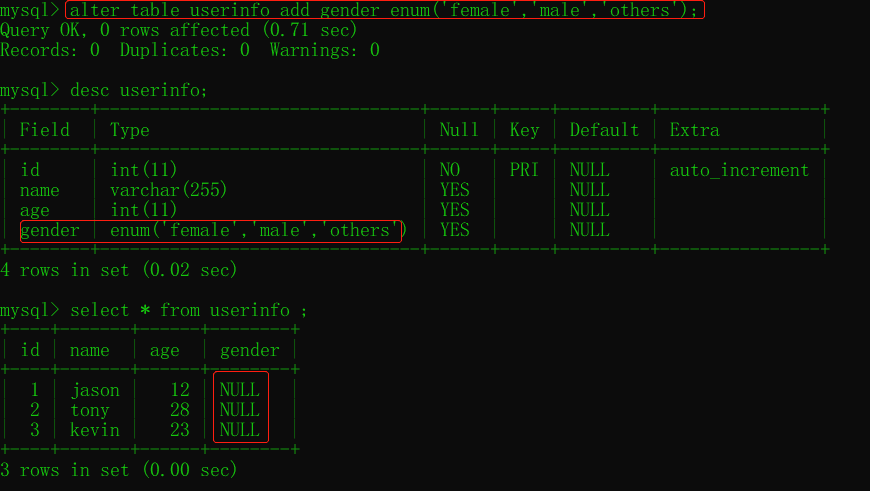Click the name 'tony' in results
Viewport: 870px width, 491px height.
click(x=90, y=410)
